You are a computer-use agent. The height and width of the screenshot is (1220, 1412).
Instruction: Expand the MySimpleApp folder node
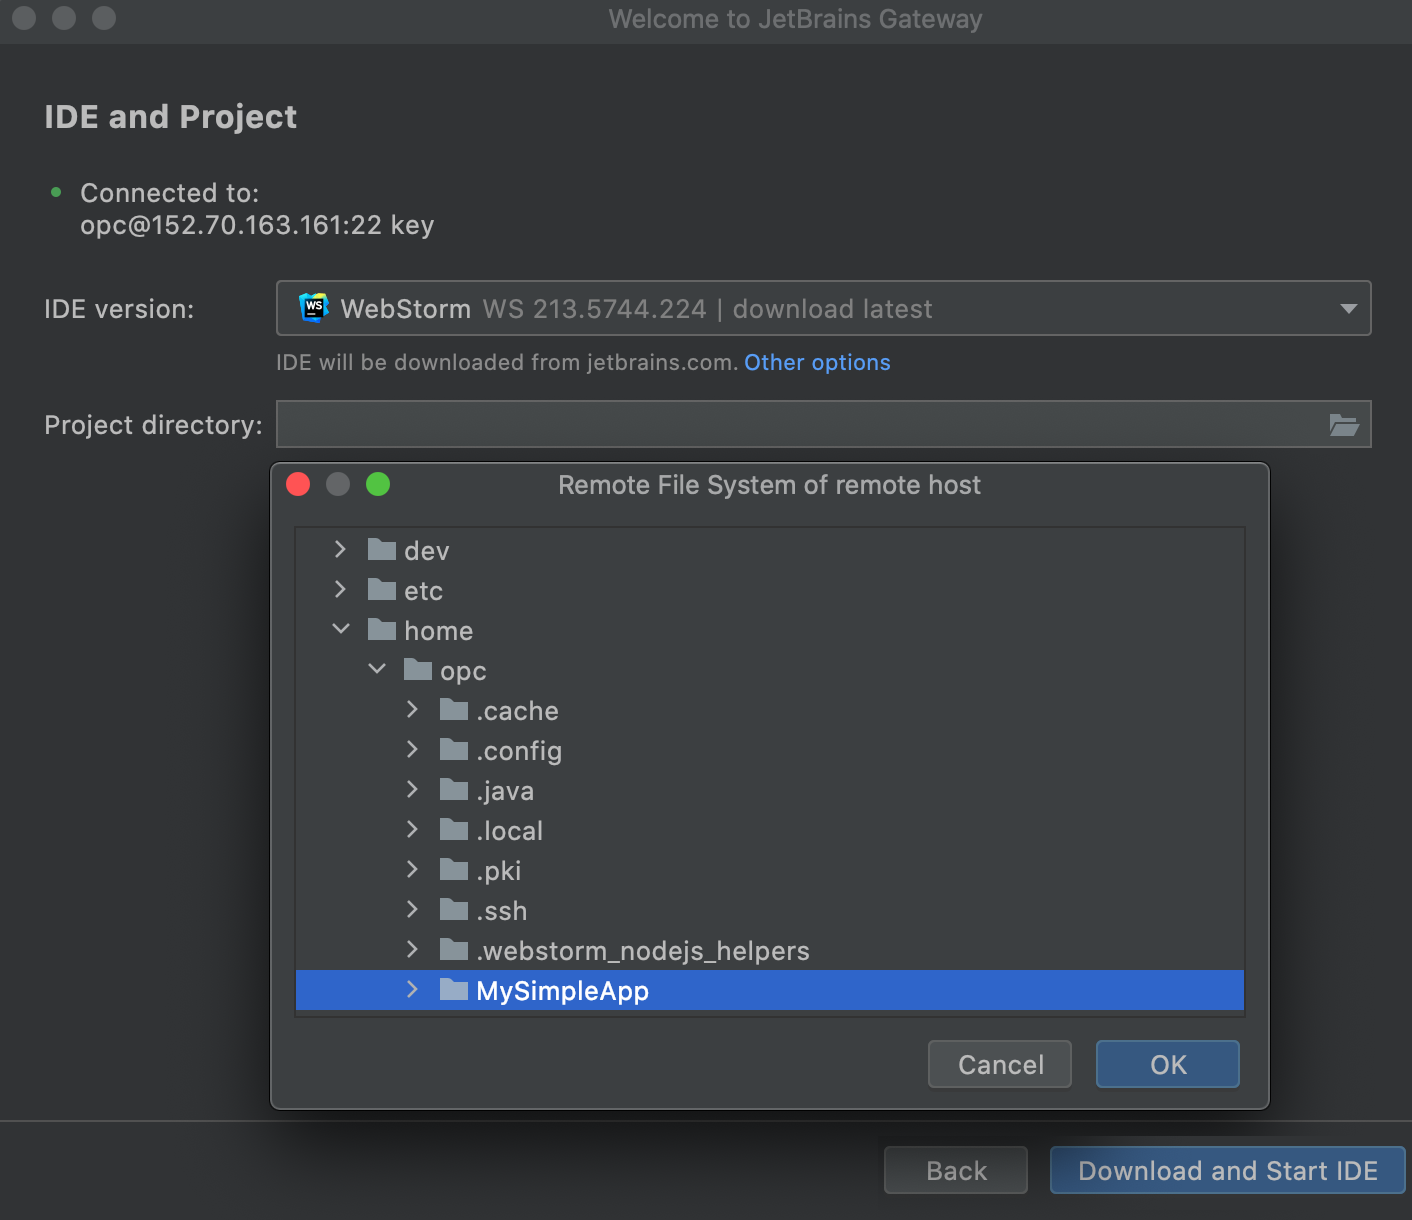pos(412,989)
